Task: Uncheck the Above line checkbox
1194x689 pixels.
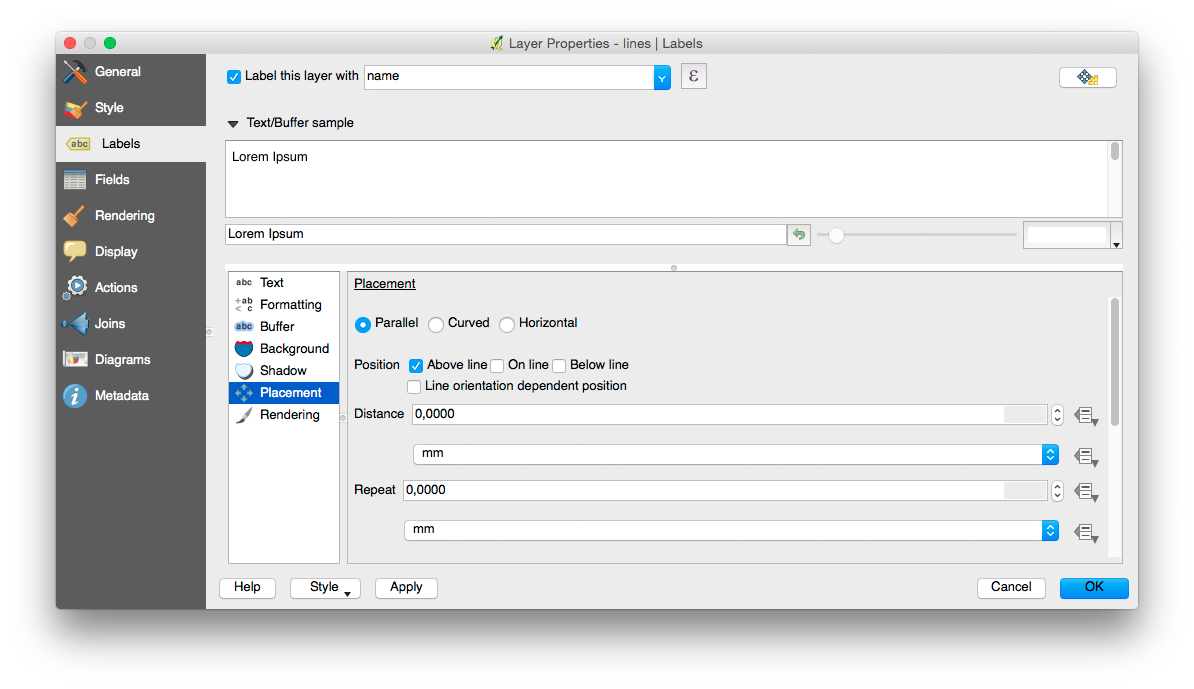Action: (416, 365)
